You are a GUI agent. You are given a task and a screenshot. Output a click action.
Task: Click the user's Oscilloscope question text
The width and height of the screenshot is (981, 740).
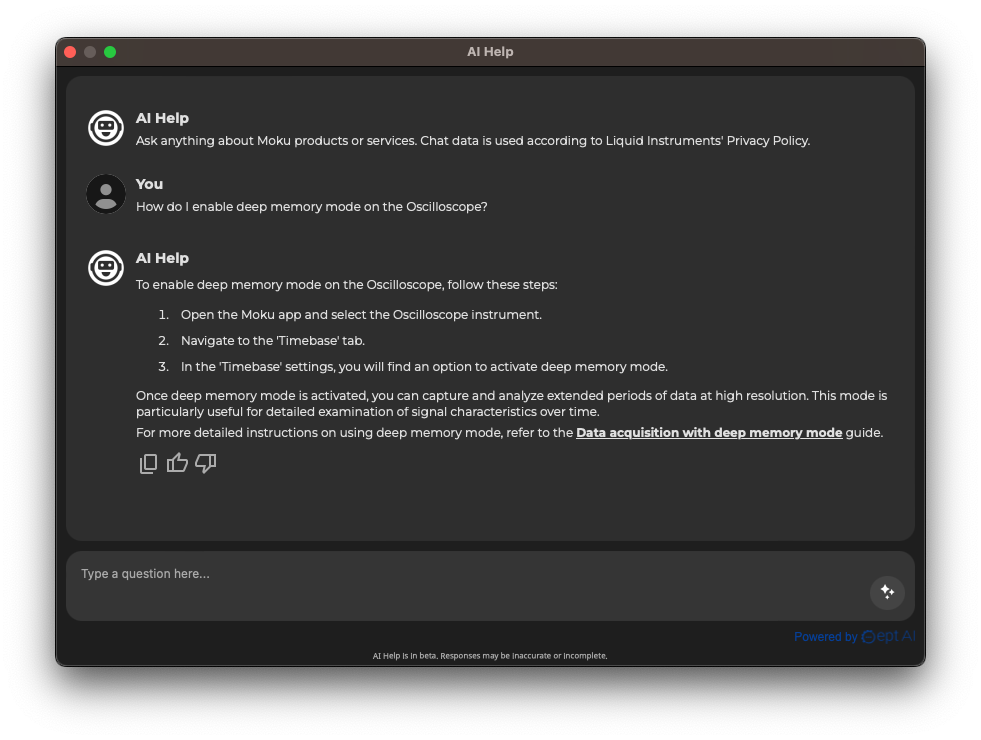(311, 207)
